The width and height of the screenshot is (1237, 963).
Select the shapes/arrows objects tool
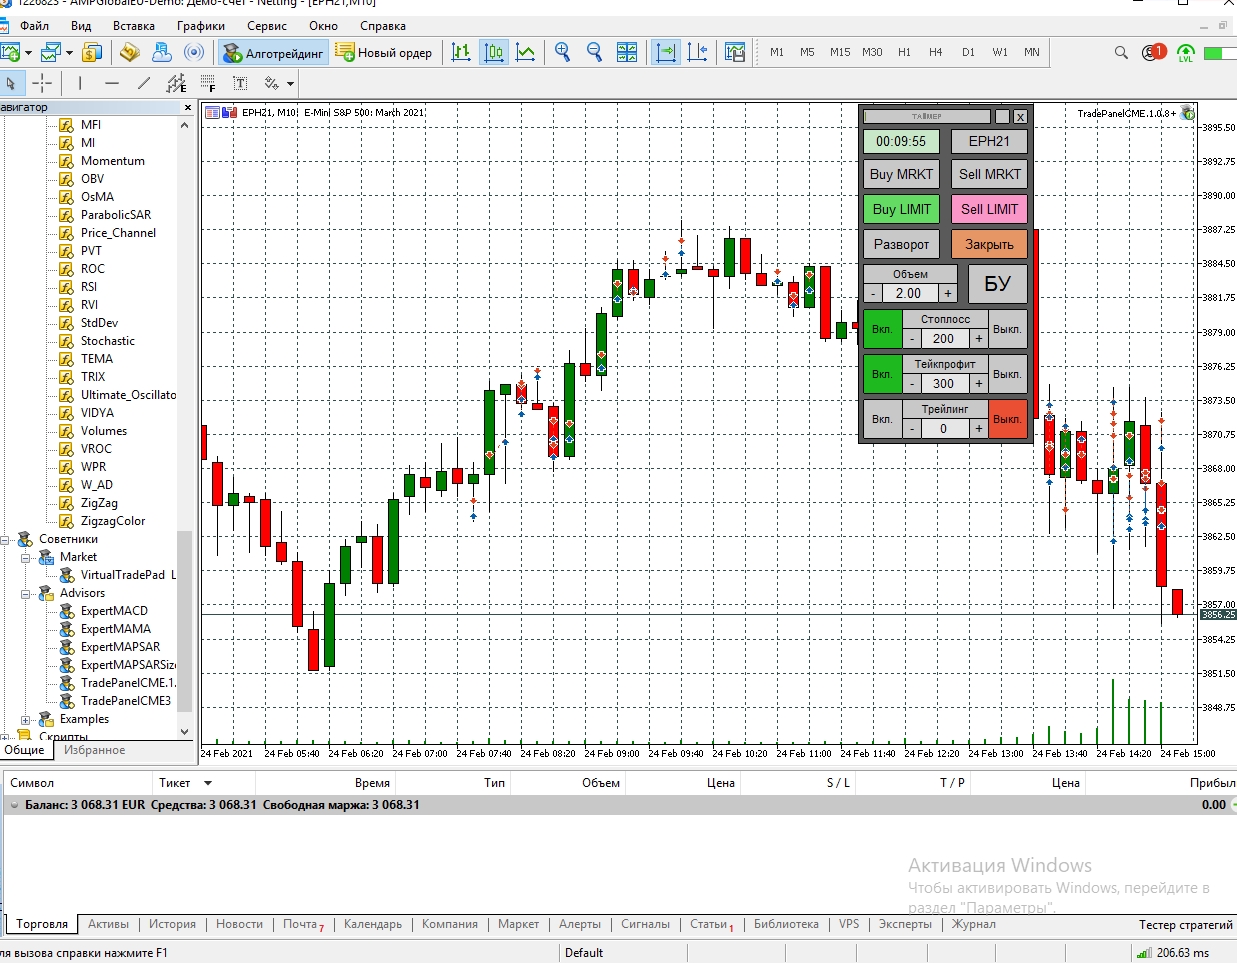[x=271, y=83]
